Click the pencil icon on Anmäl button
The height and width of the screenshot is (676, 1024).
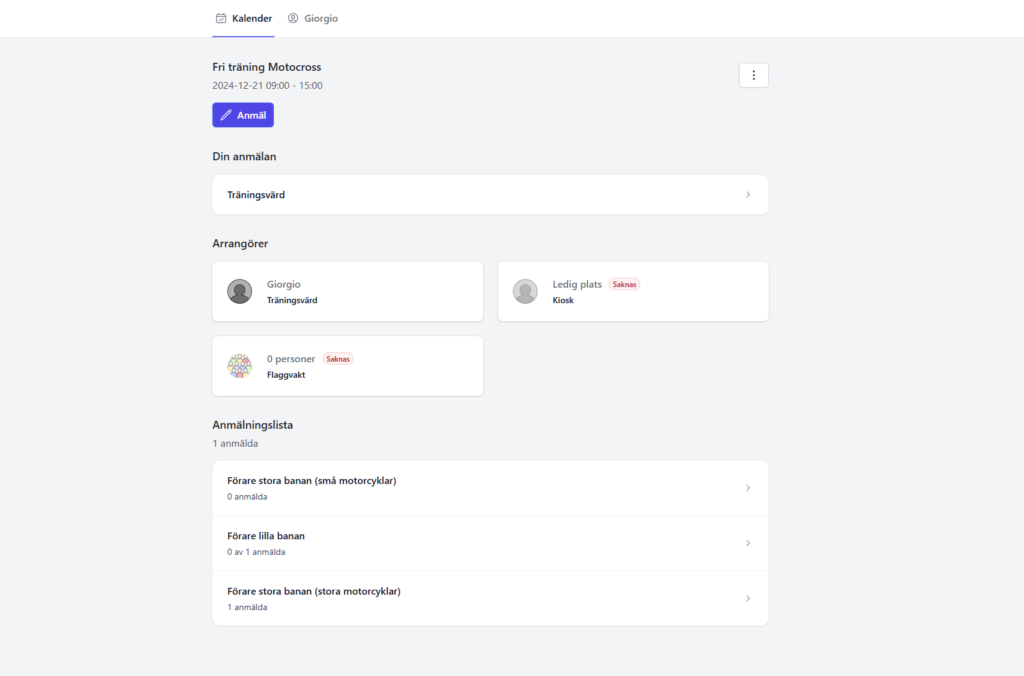pyautogui.click(x=226, y=115)
